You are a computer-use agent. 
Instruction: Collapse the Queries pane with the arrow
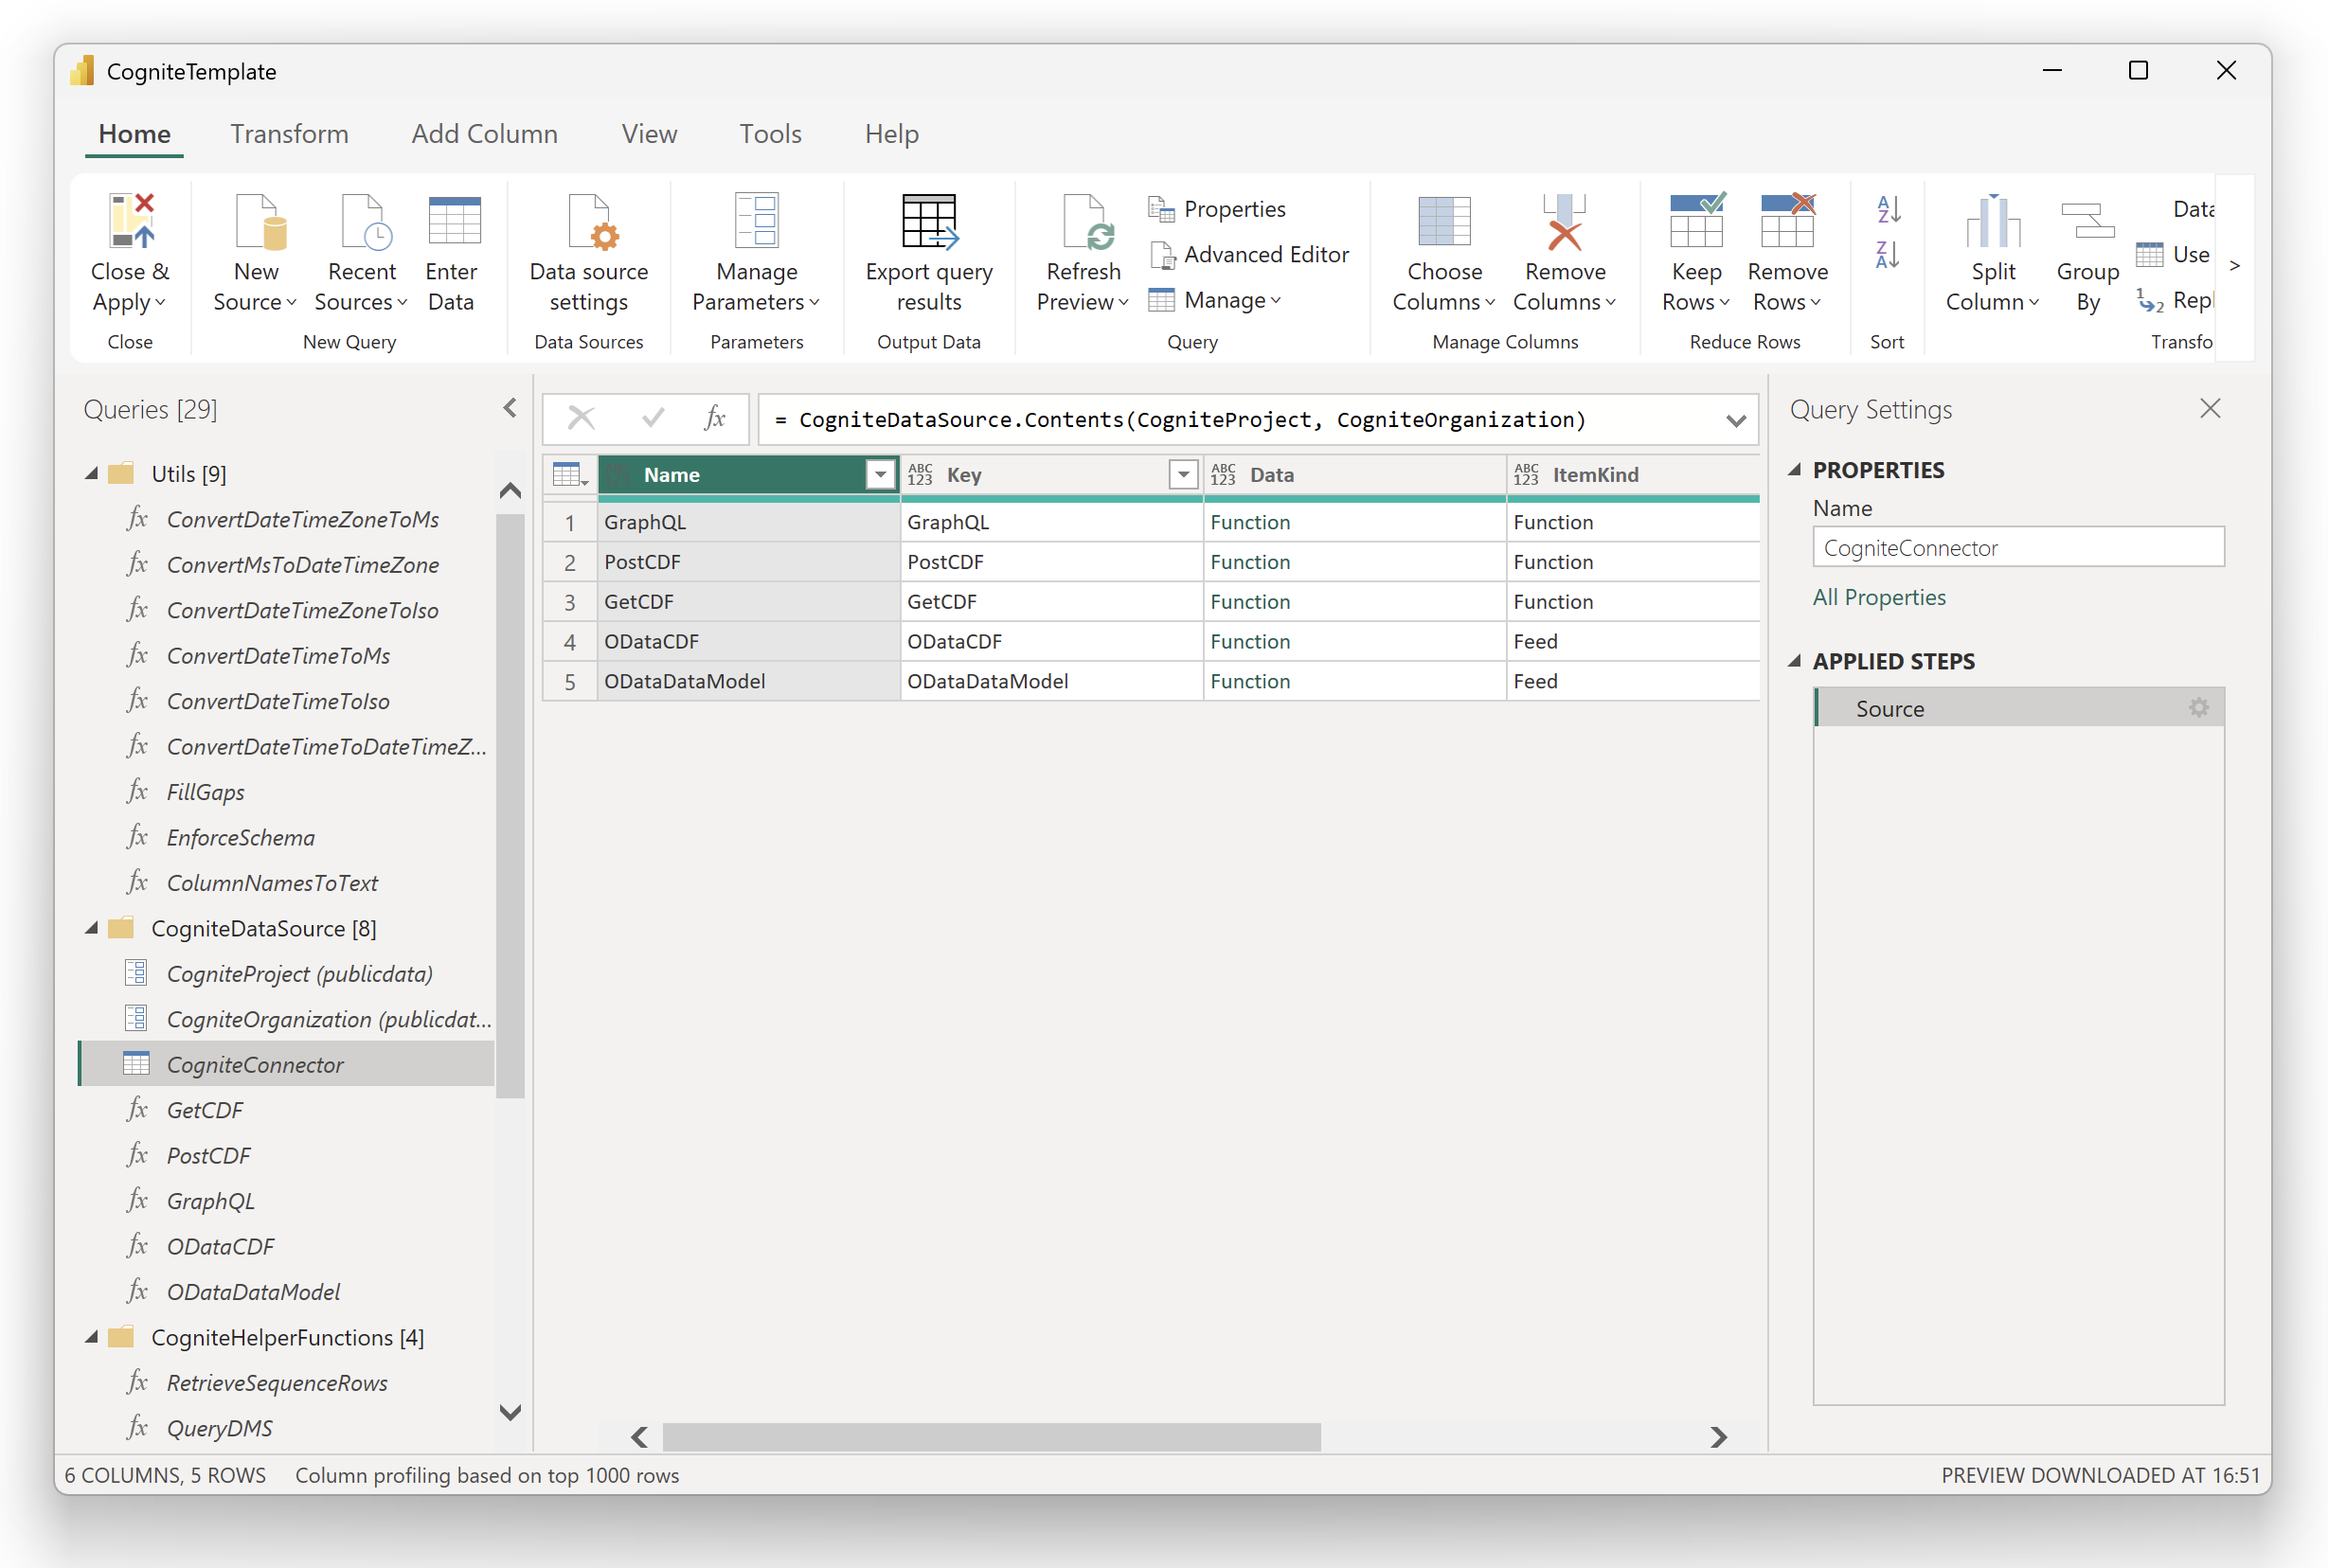tap(510, 408)
